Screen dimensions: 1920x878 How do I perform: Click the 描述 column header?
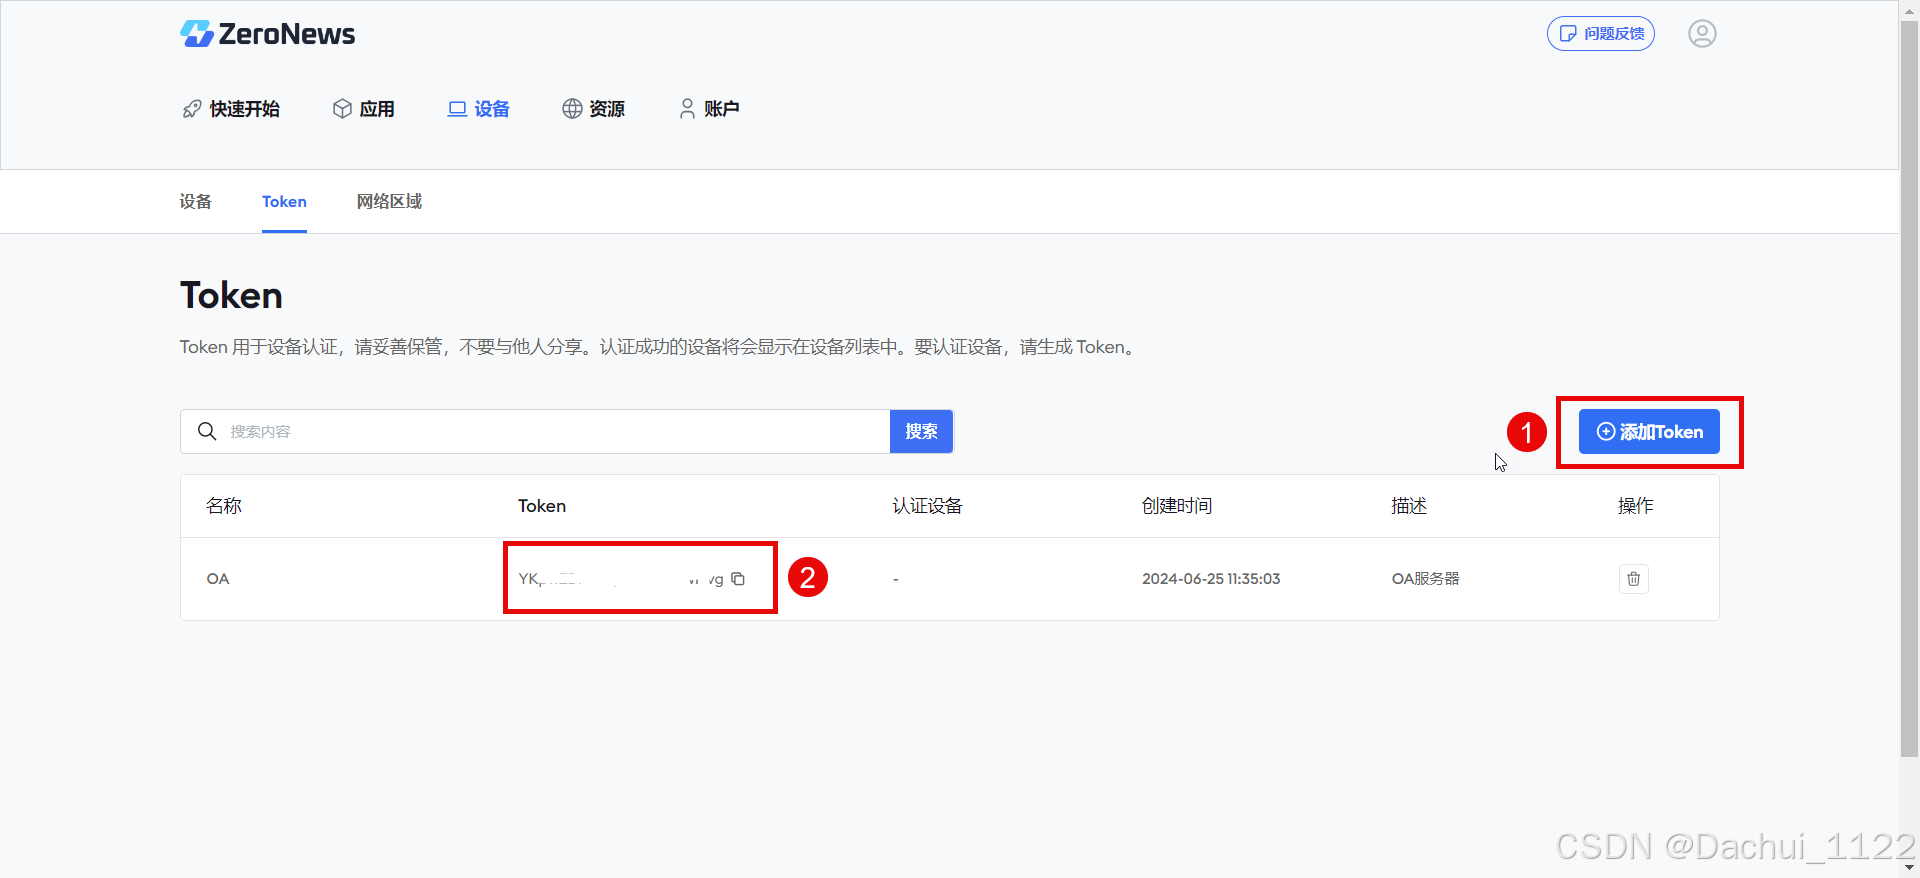click(1409, 506)
